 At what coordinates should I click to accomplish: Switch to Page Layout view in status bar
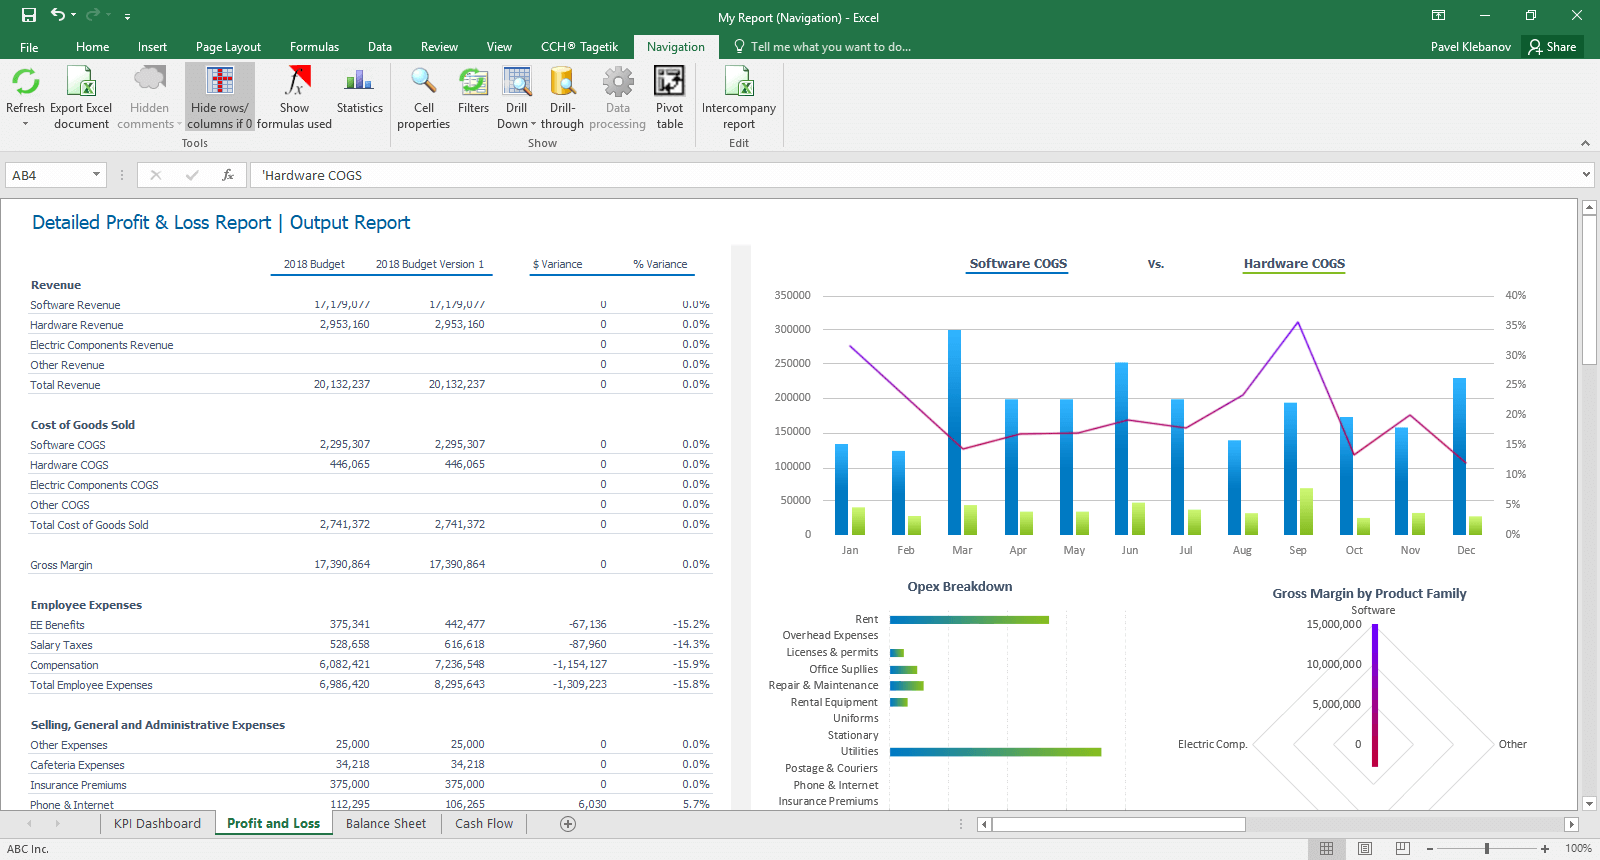click(x=1365, y=849)
